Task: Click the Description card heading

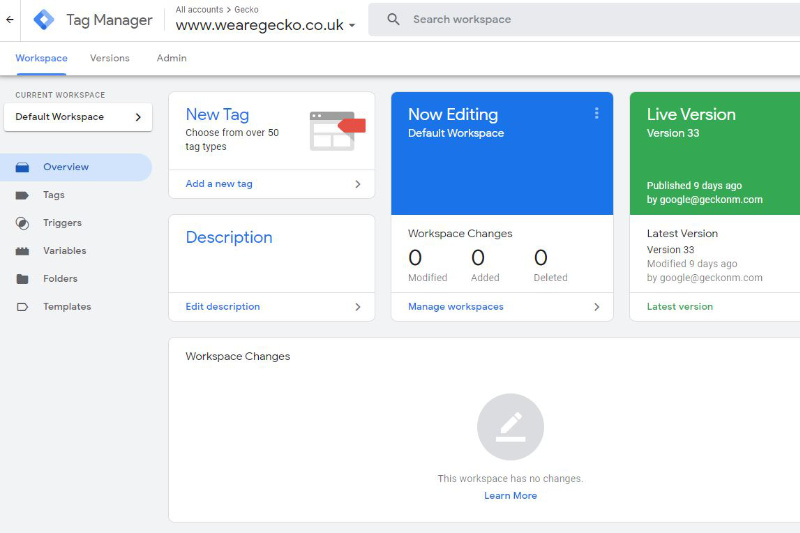Action: click(x=229, y=238)
